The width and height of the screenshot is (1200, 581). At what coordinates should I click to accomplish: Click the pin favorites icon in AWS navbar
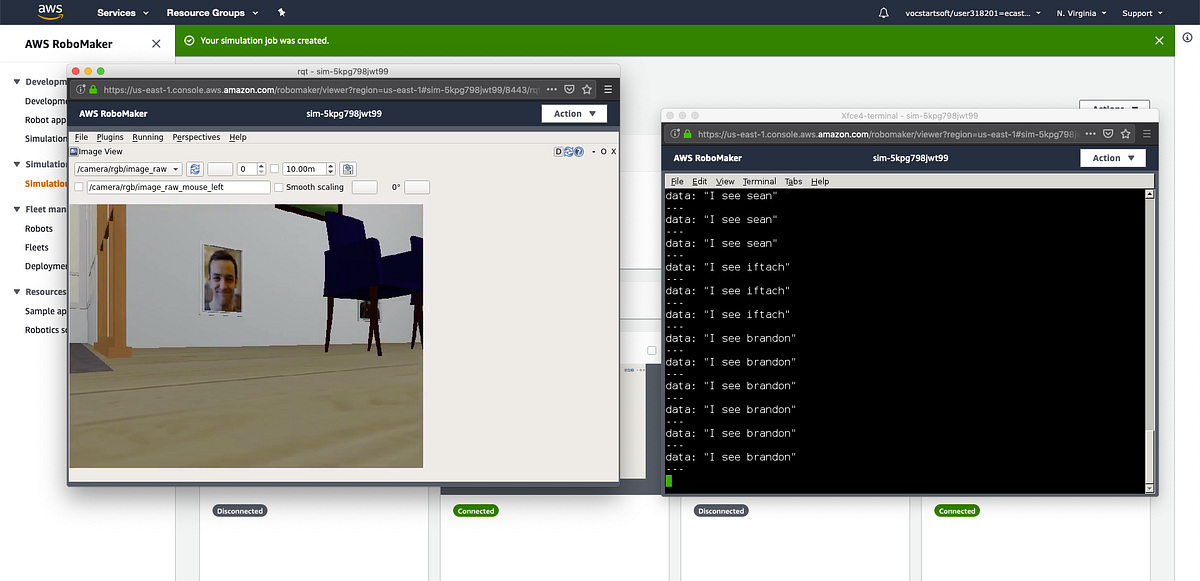click(280, 13)
